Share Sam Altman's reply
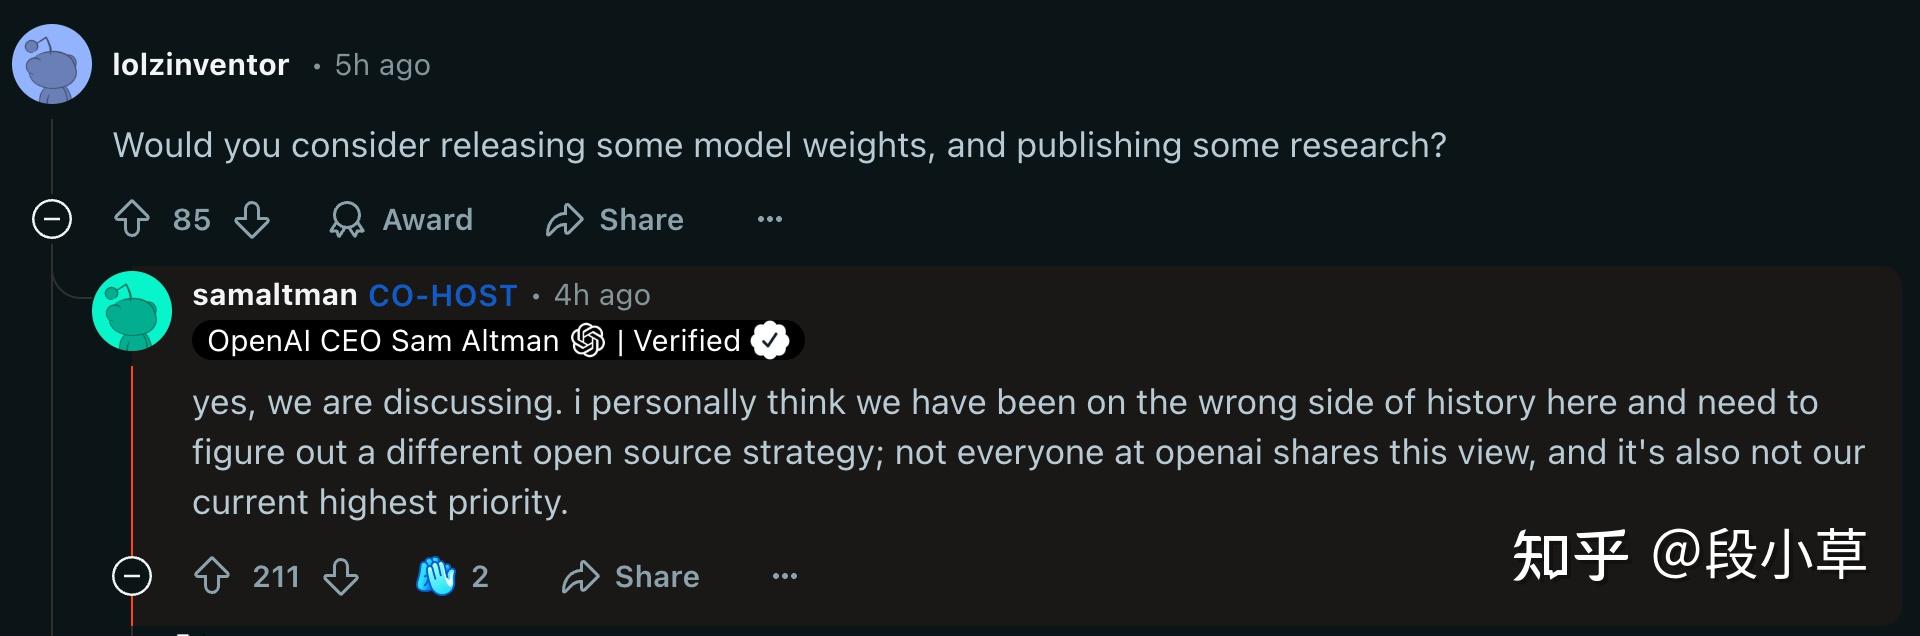The height and width of the screenshot is (636, 1920). pos(629,576)
